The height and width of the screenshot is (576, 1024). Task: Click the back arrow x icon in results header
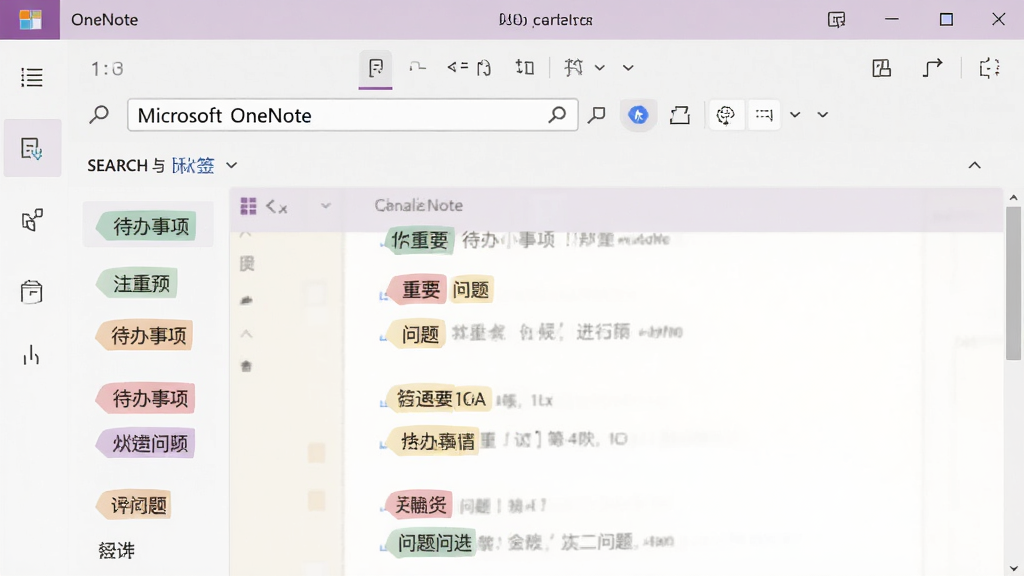[x=276, y=207]
